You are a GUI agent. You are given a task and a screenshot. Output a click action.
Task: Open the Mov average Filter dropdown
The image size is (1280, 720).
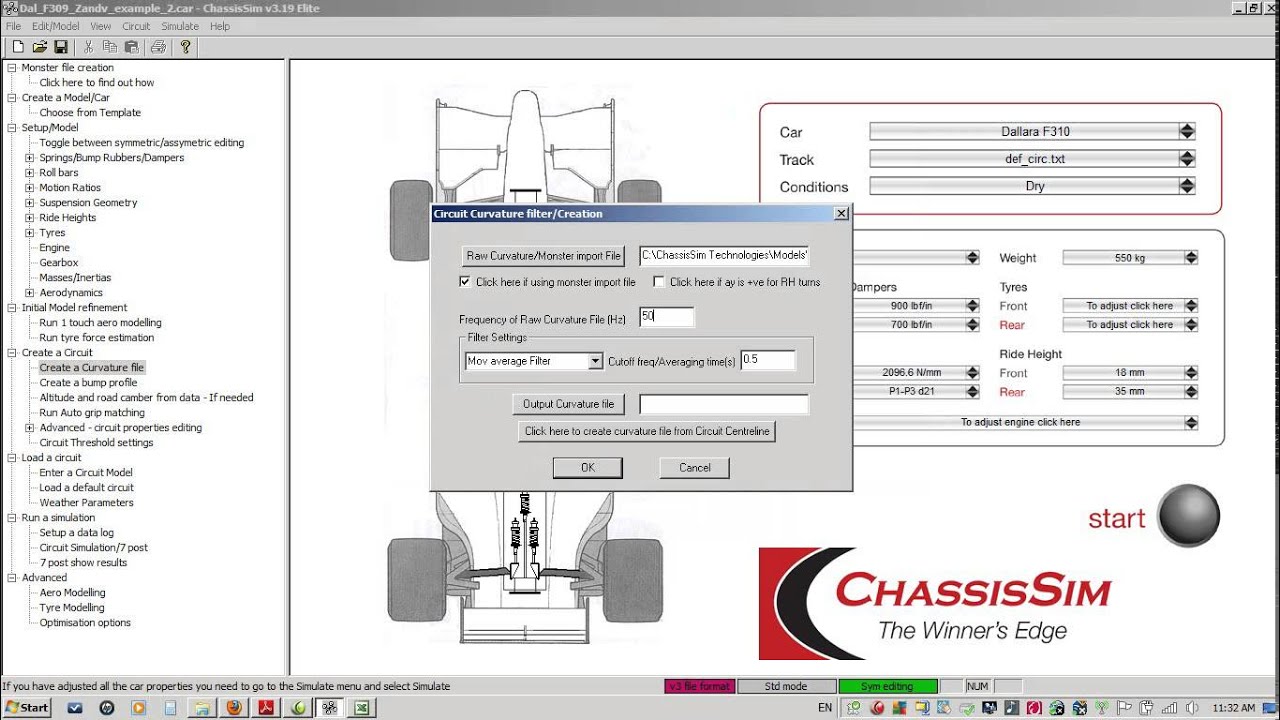[596, 361]
